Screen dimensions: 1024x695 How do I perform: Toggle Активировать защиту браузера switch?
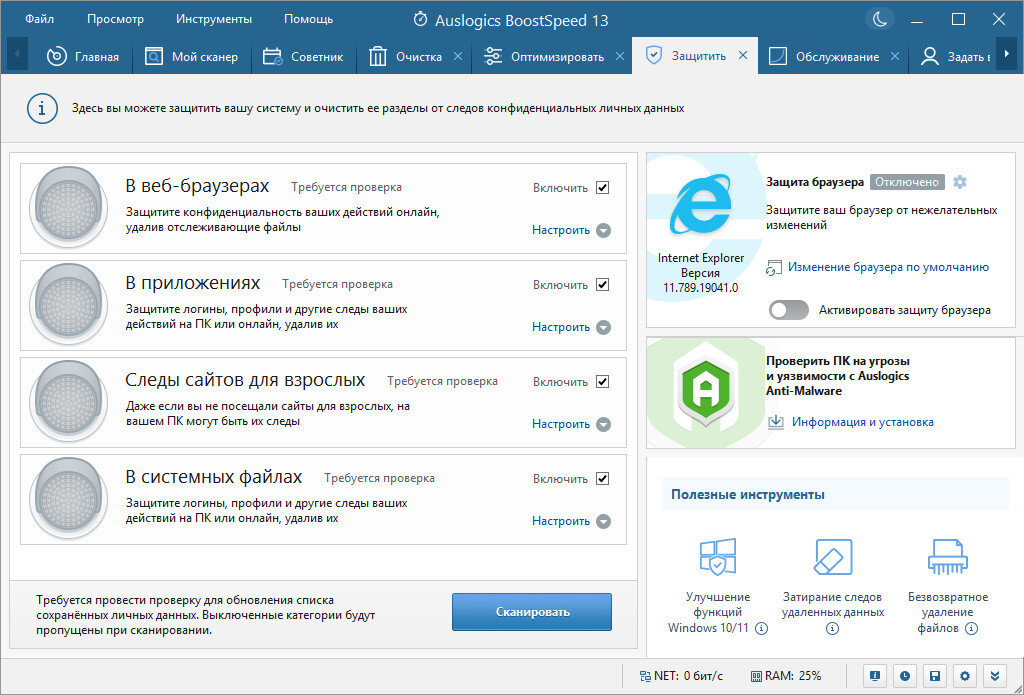[x=789, y=310]
